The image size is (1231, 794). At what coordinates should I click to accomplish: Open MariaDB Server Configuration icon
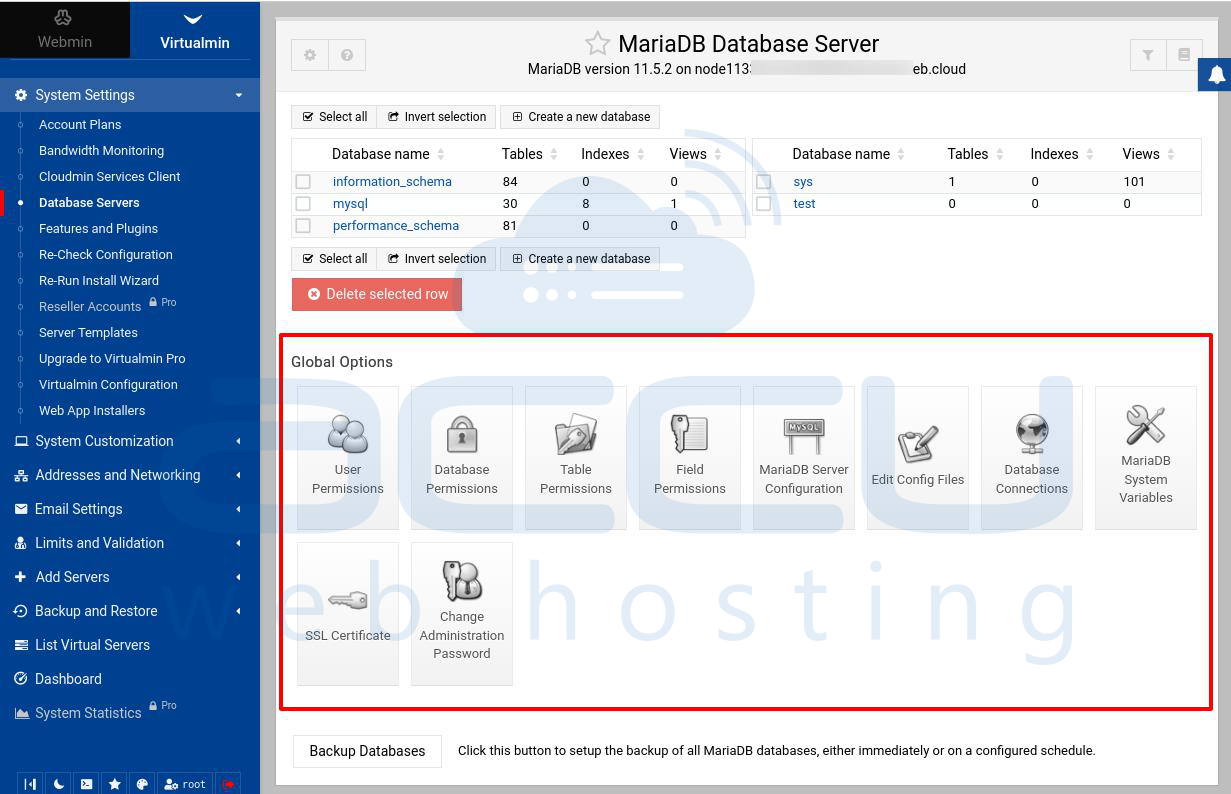point(804,458)
